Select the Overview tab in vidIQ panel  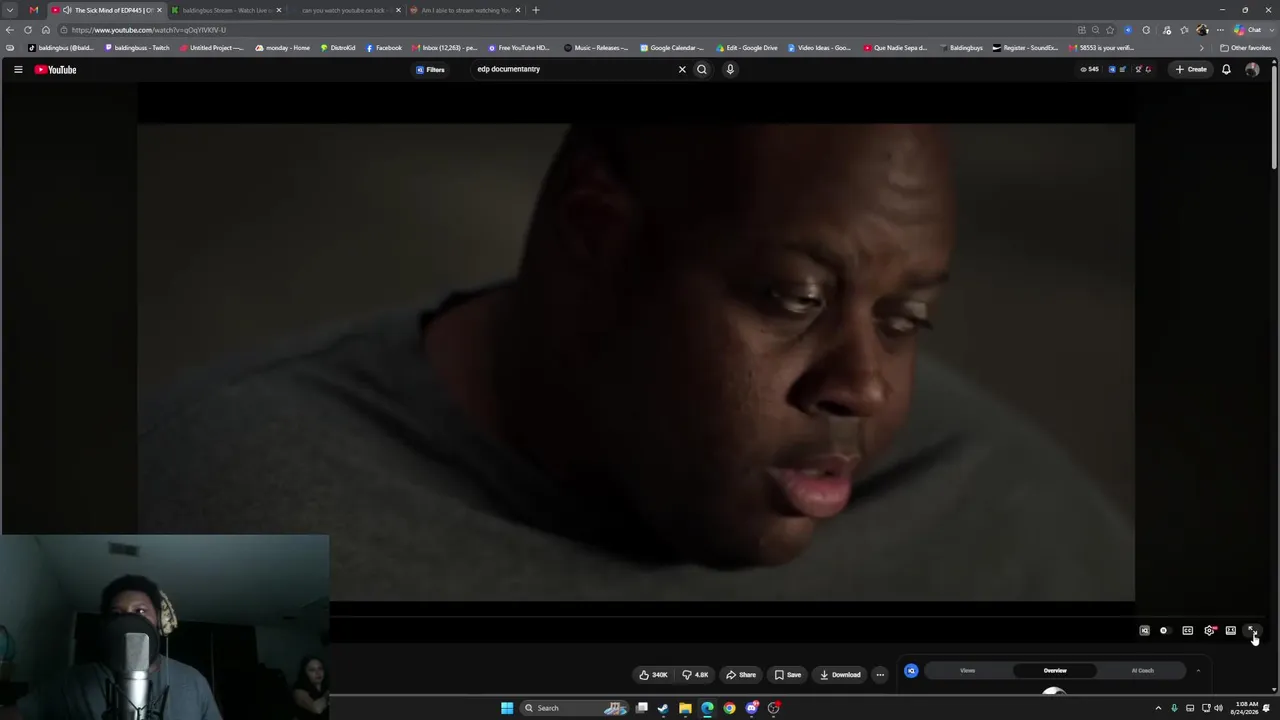1055,671
